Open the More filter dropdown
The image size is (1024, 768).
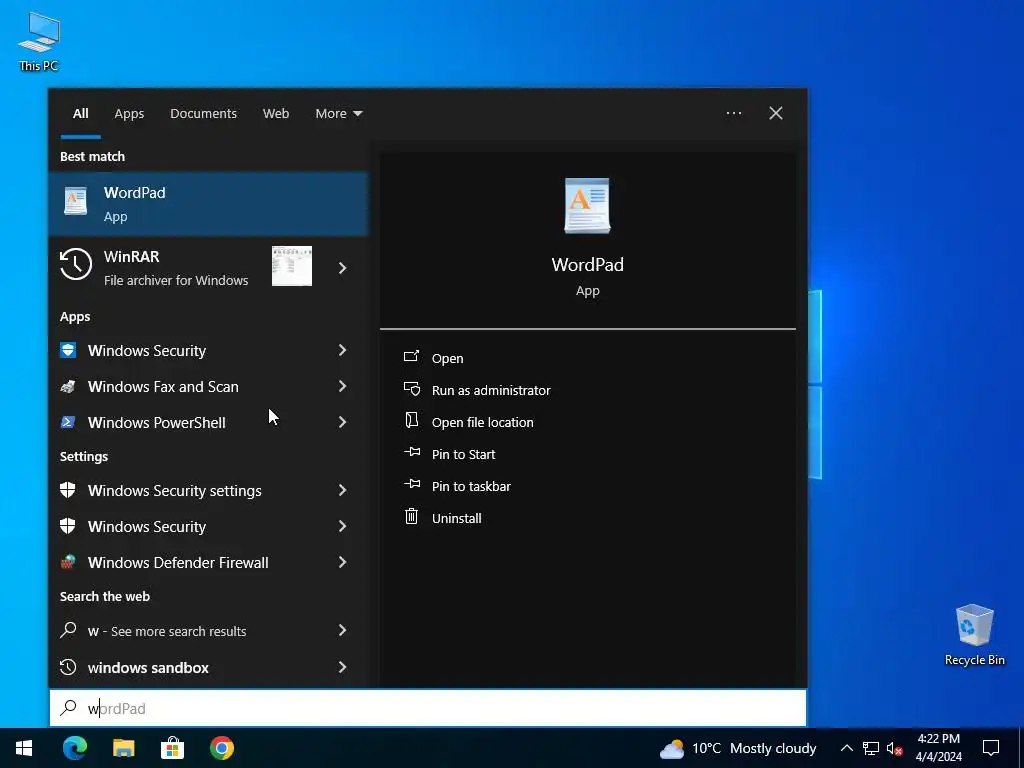[338, 113]
